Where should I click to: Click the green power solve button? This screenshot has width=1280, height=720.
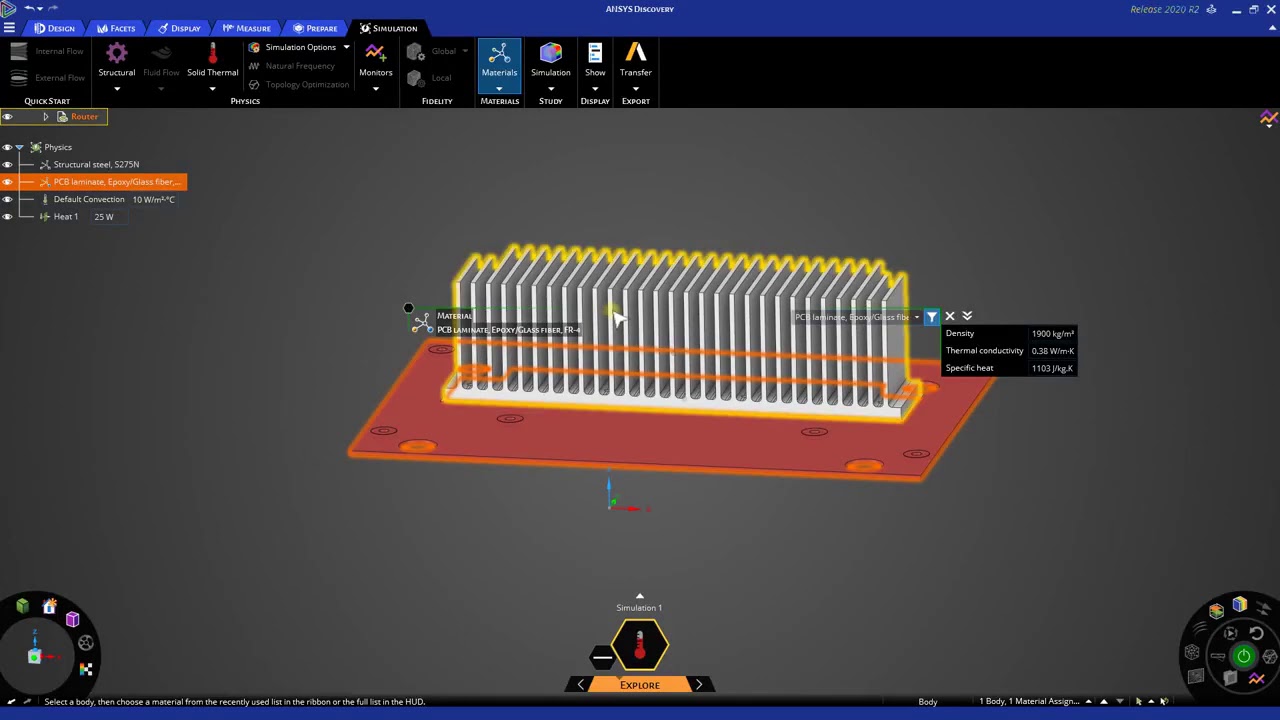(1243, 656)
